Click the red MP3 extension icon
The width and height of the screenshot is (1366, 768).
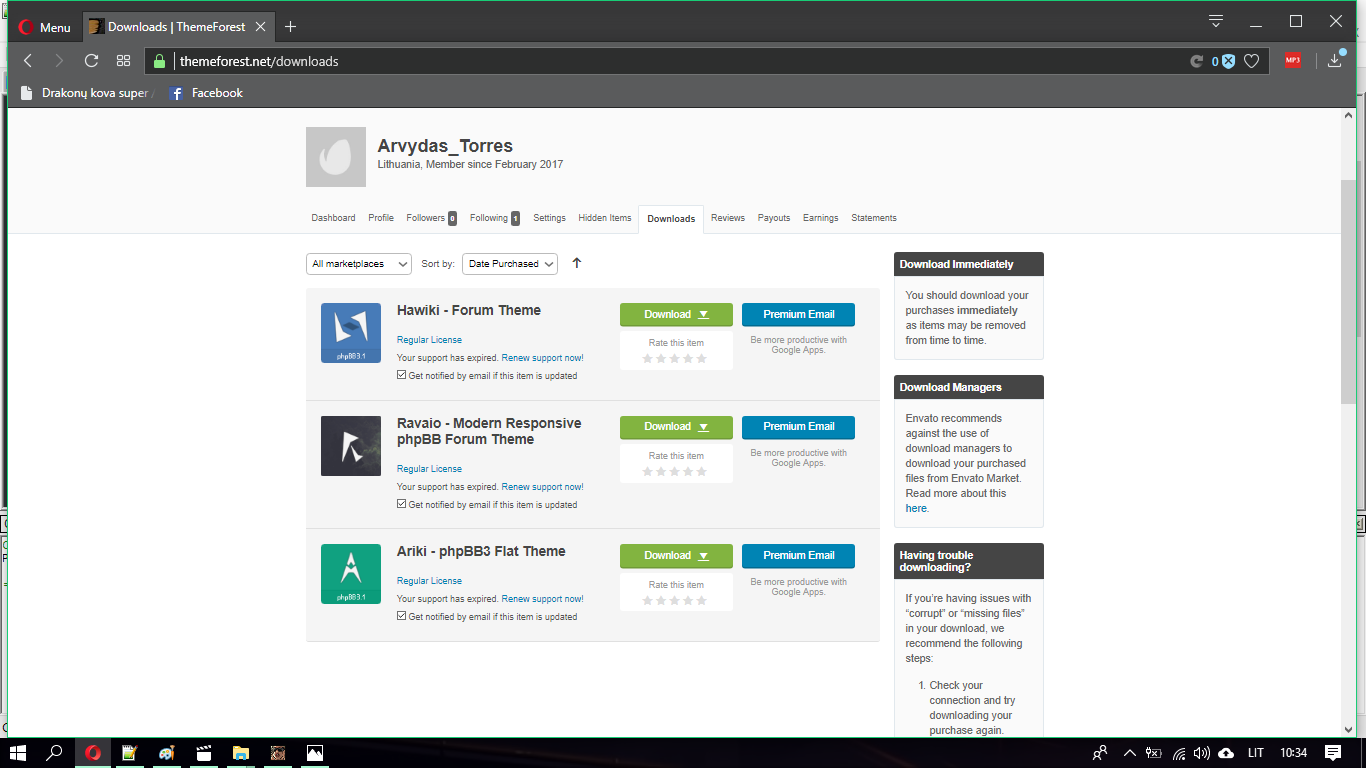click(1293, 61)
